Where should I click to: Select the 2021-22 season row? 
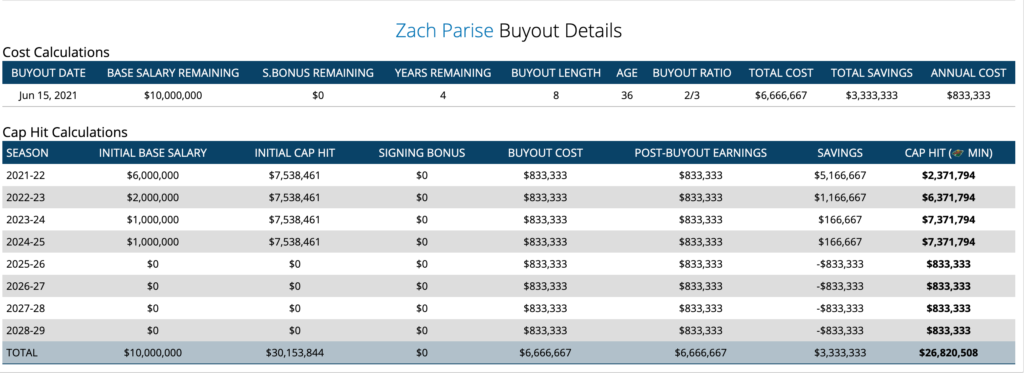(509, 175)
